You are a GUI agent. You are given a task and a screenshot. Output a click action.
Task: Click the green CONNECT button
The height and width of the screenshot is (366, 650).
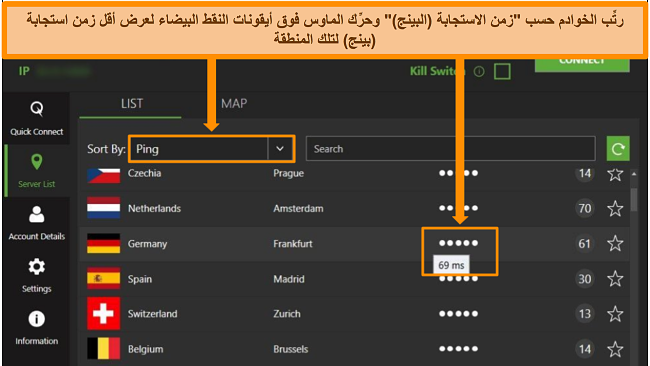coord(582,65)
